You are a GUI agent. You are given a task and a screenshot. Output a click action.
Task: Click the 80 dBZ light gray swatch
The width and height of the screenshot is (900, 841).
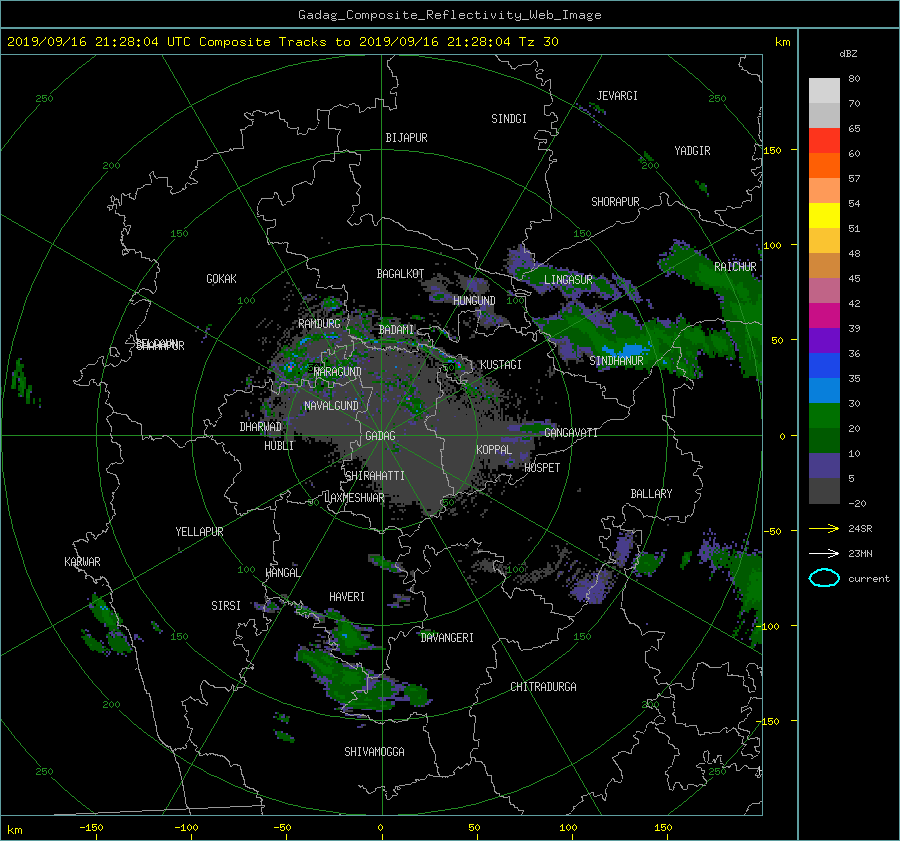point(824,91)
